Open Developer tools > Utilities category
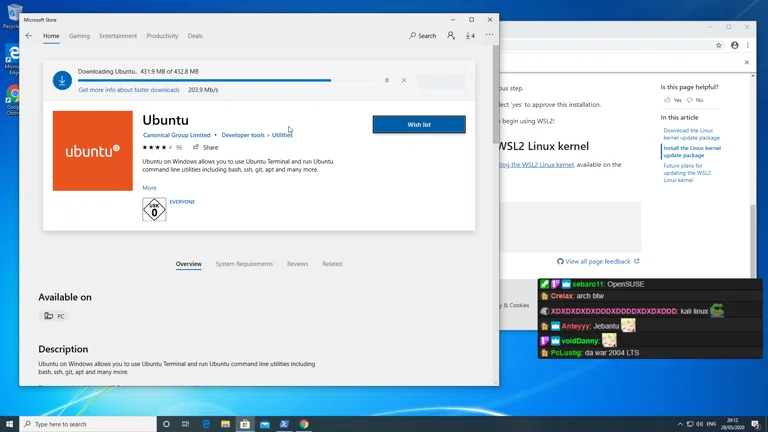This screenshot has height=432, width=768. tap(257, 135)
